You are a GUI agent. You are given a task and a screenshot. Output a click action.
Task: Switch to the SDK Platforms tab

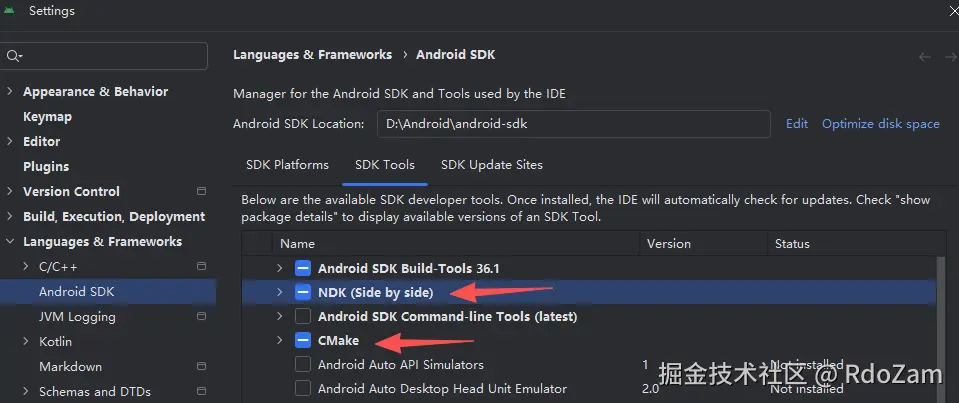(287, 164)
